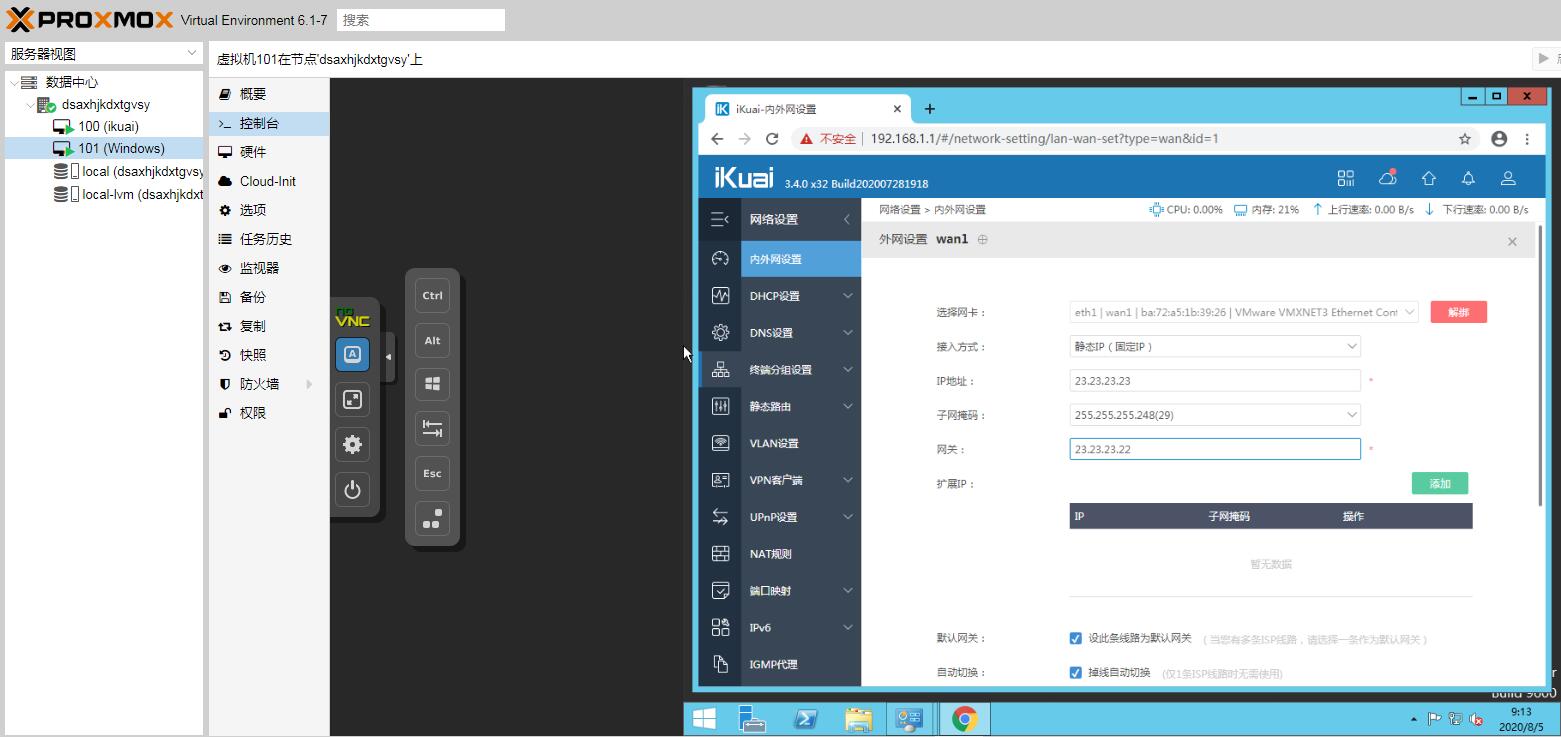Open Proxmox 硬件 tab
The image size is (1561, 737).
point(268,152)
